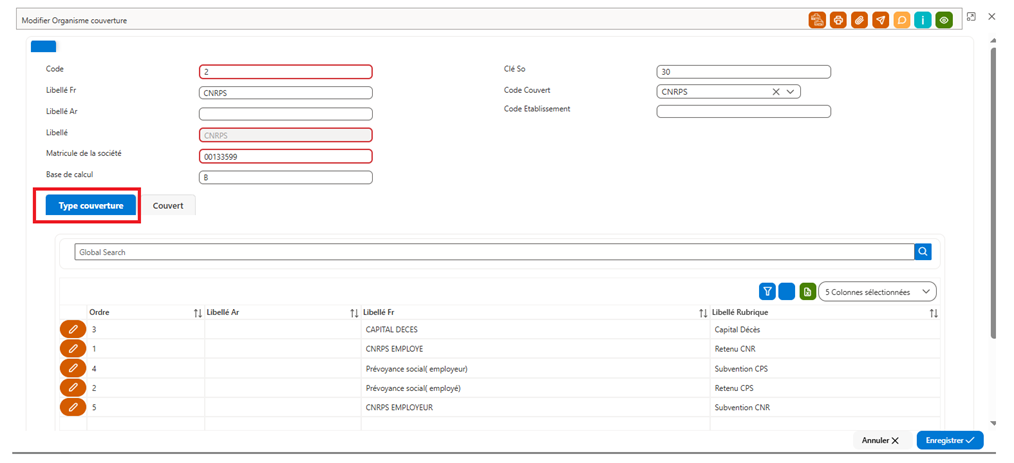The image size is (1014, 463).
Task: Click the Global Search text box
Action: tap(494, 252)
